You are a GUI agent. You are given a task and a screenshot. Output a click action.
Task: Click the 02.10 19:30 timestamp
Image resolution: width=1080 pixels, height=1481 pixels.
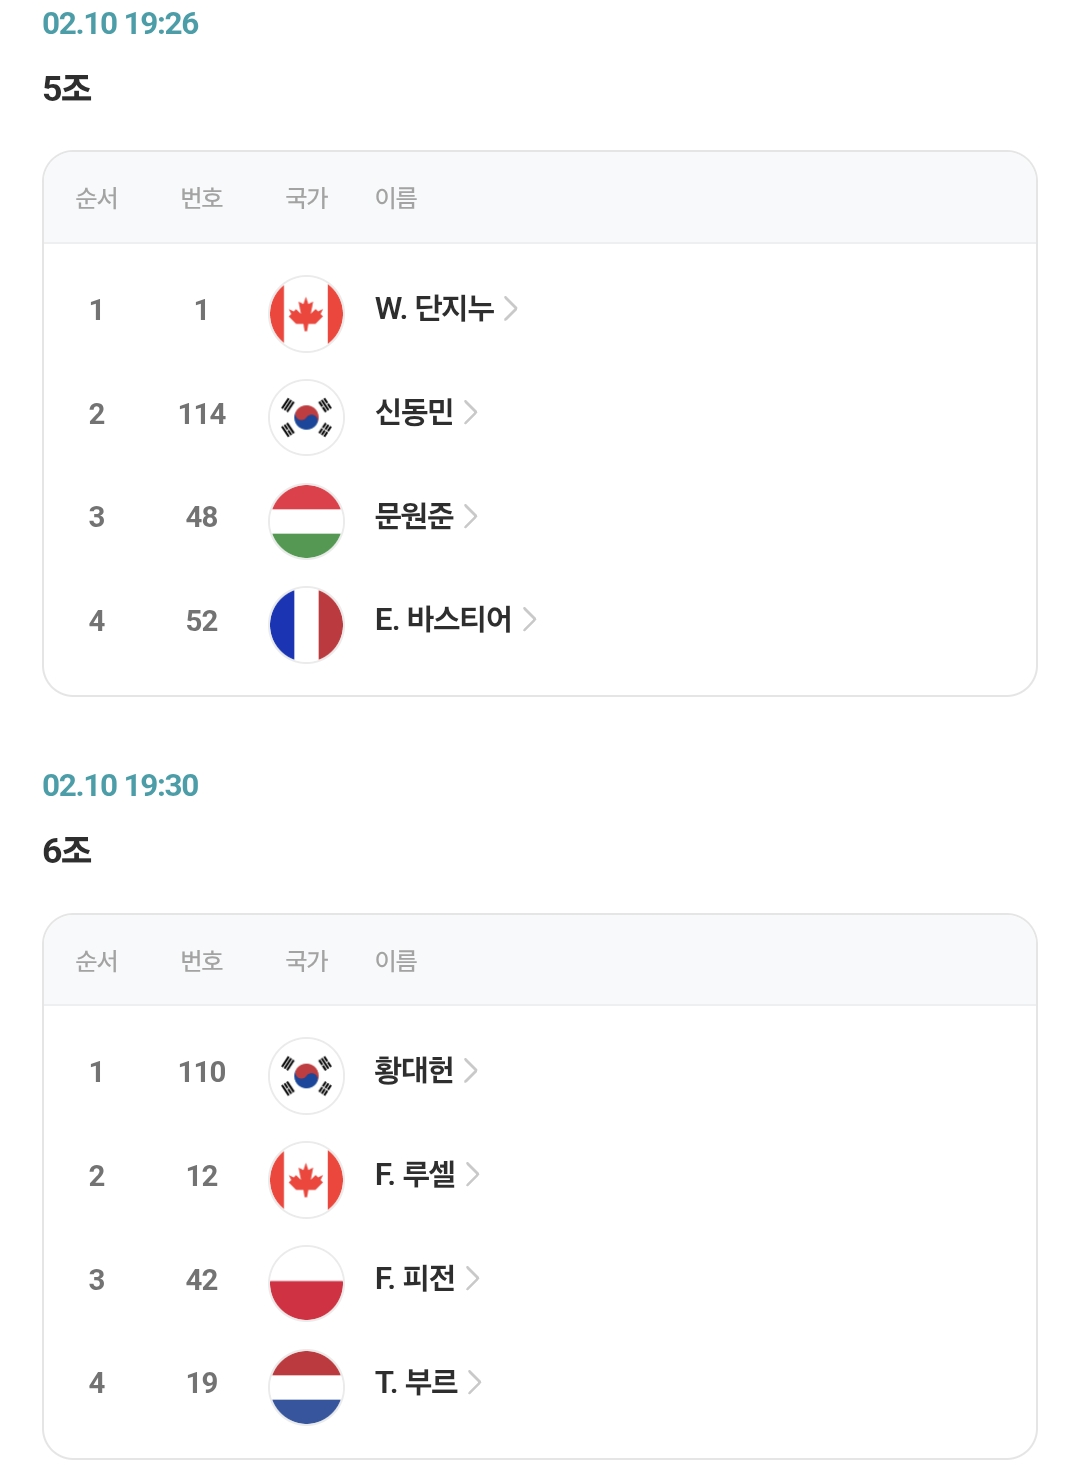(x=120, y=785)
